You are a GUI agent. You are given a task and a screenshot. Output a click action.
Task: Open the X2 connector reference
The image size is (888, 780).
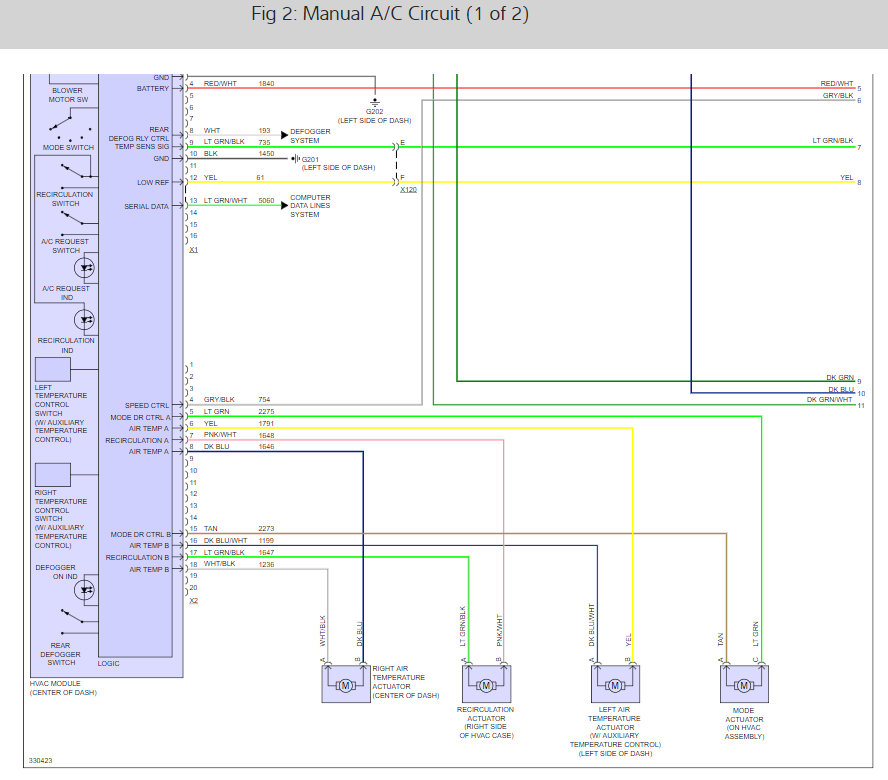[x=194, y=601]
